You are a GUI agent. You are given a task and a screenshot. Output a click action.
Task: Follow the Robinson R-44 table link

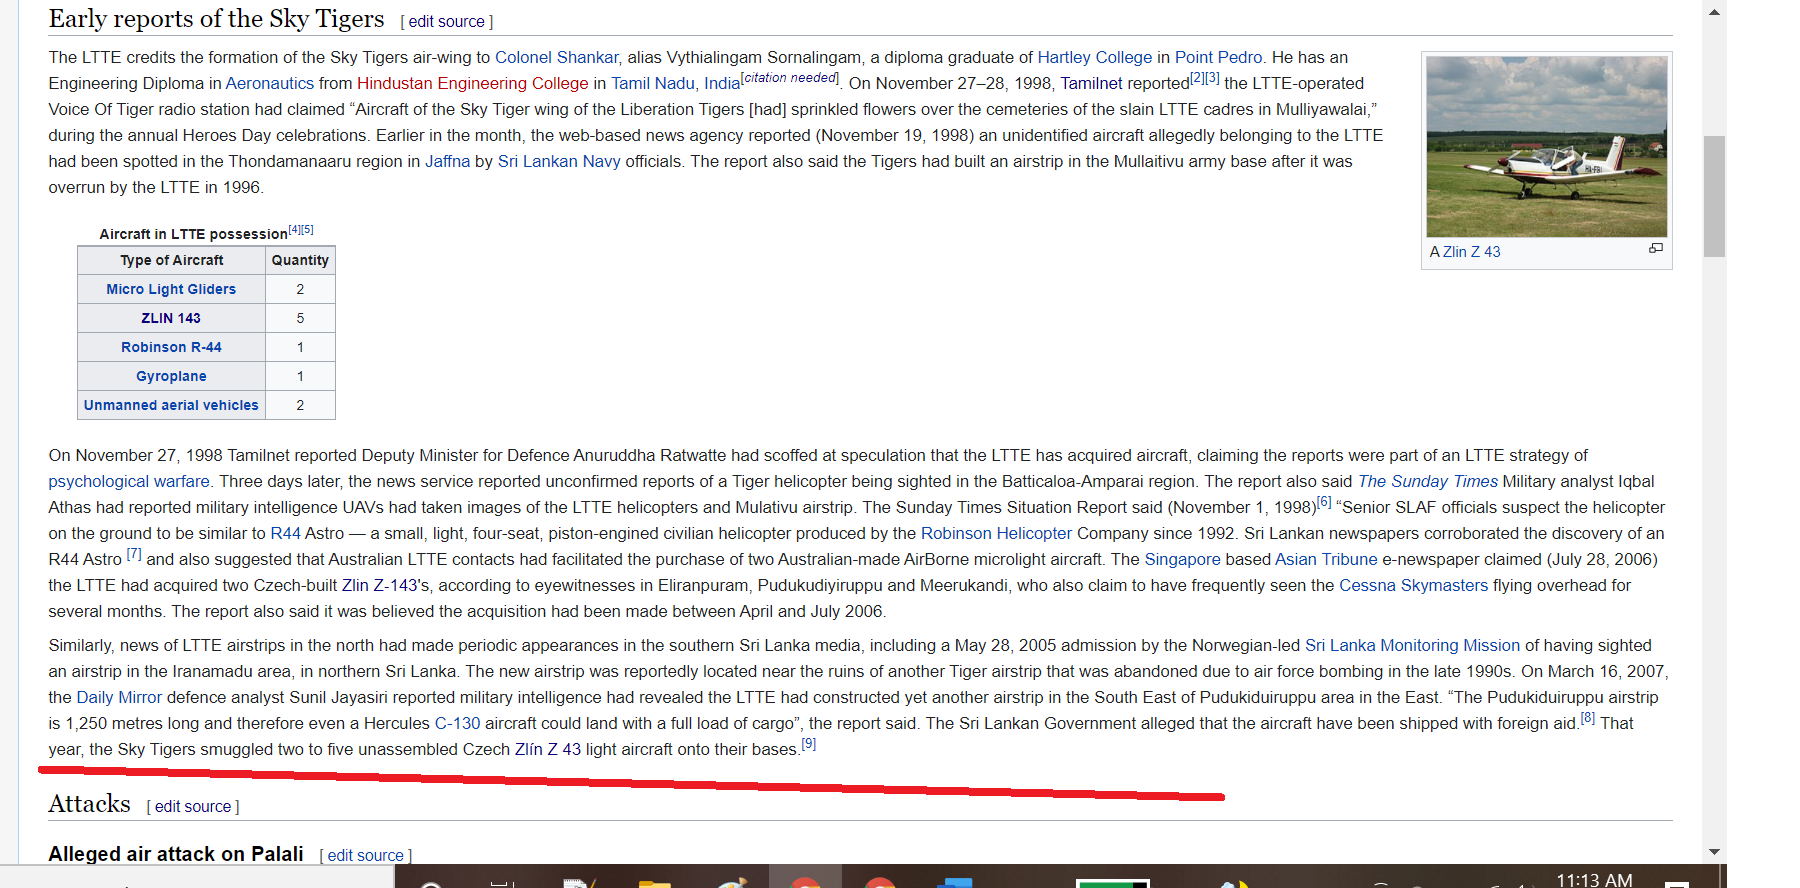coord(171,347)
